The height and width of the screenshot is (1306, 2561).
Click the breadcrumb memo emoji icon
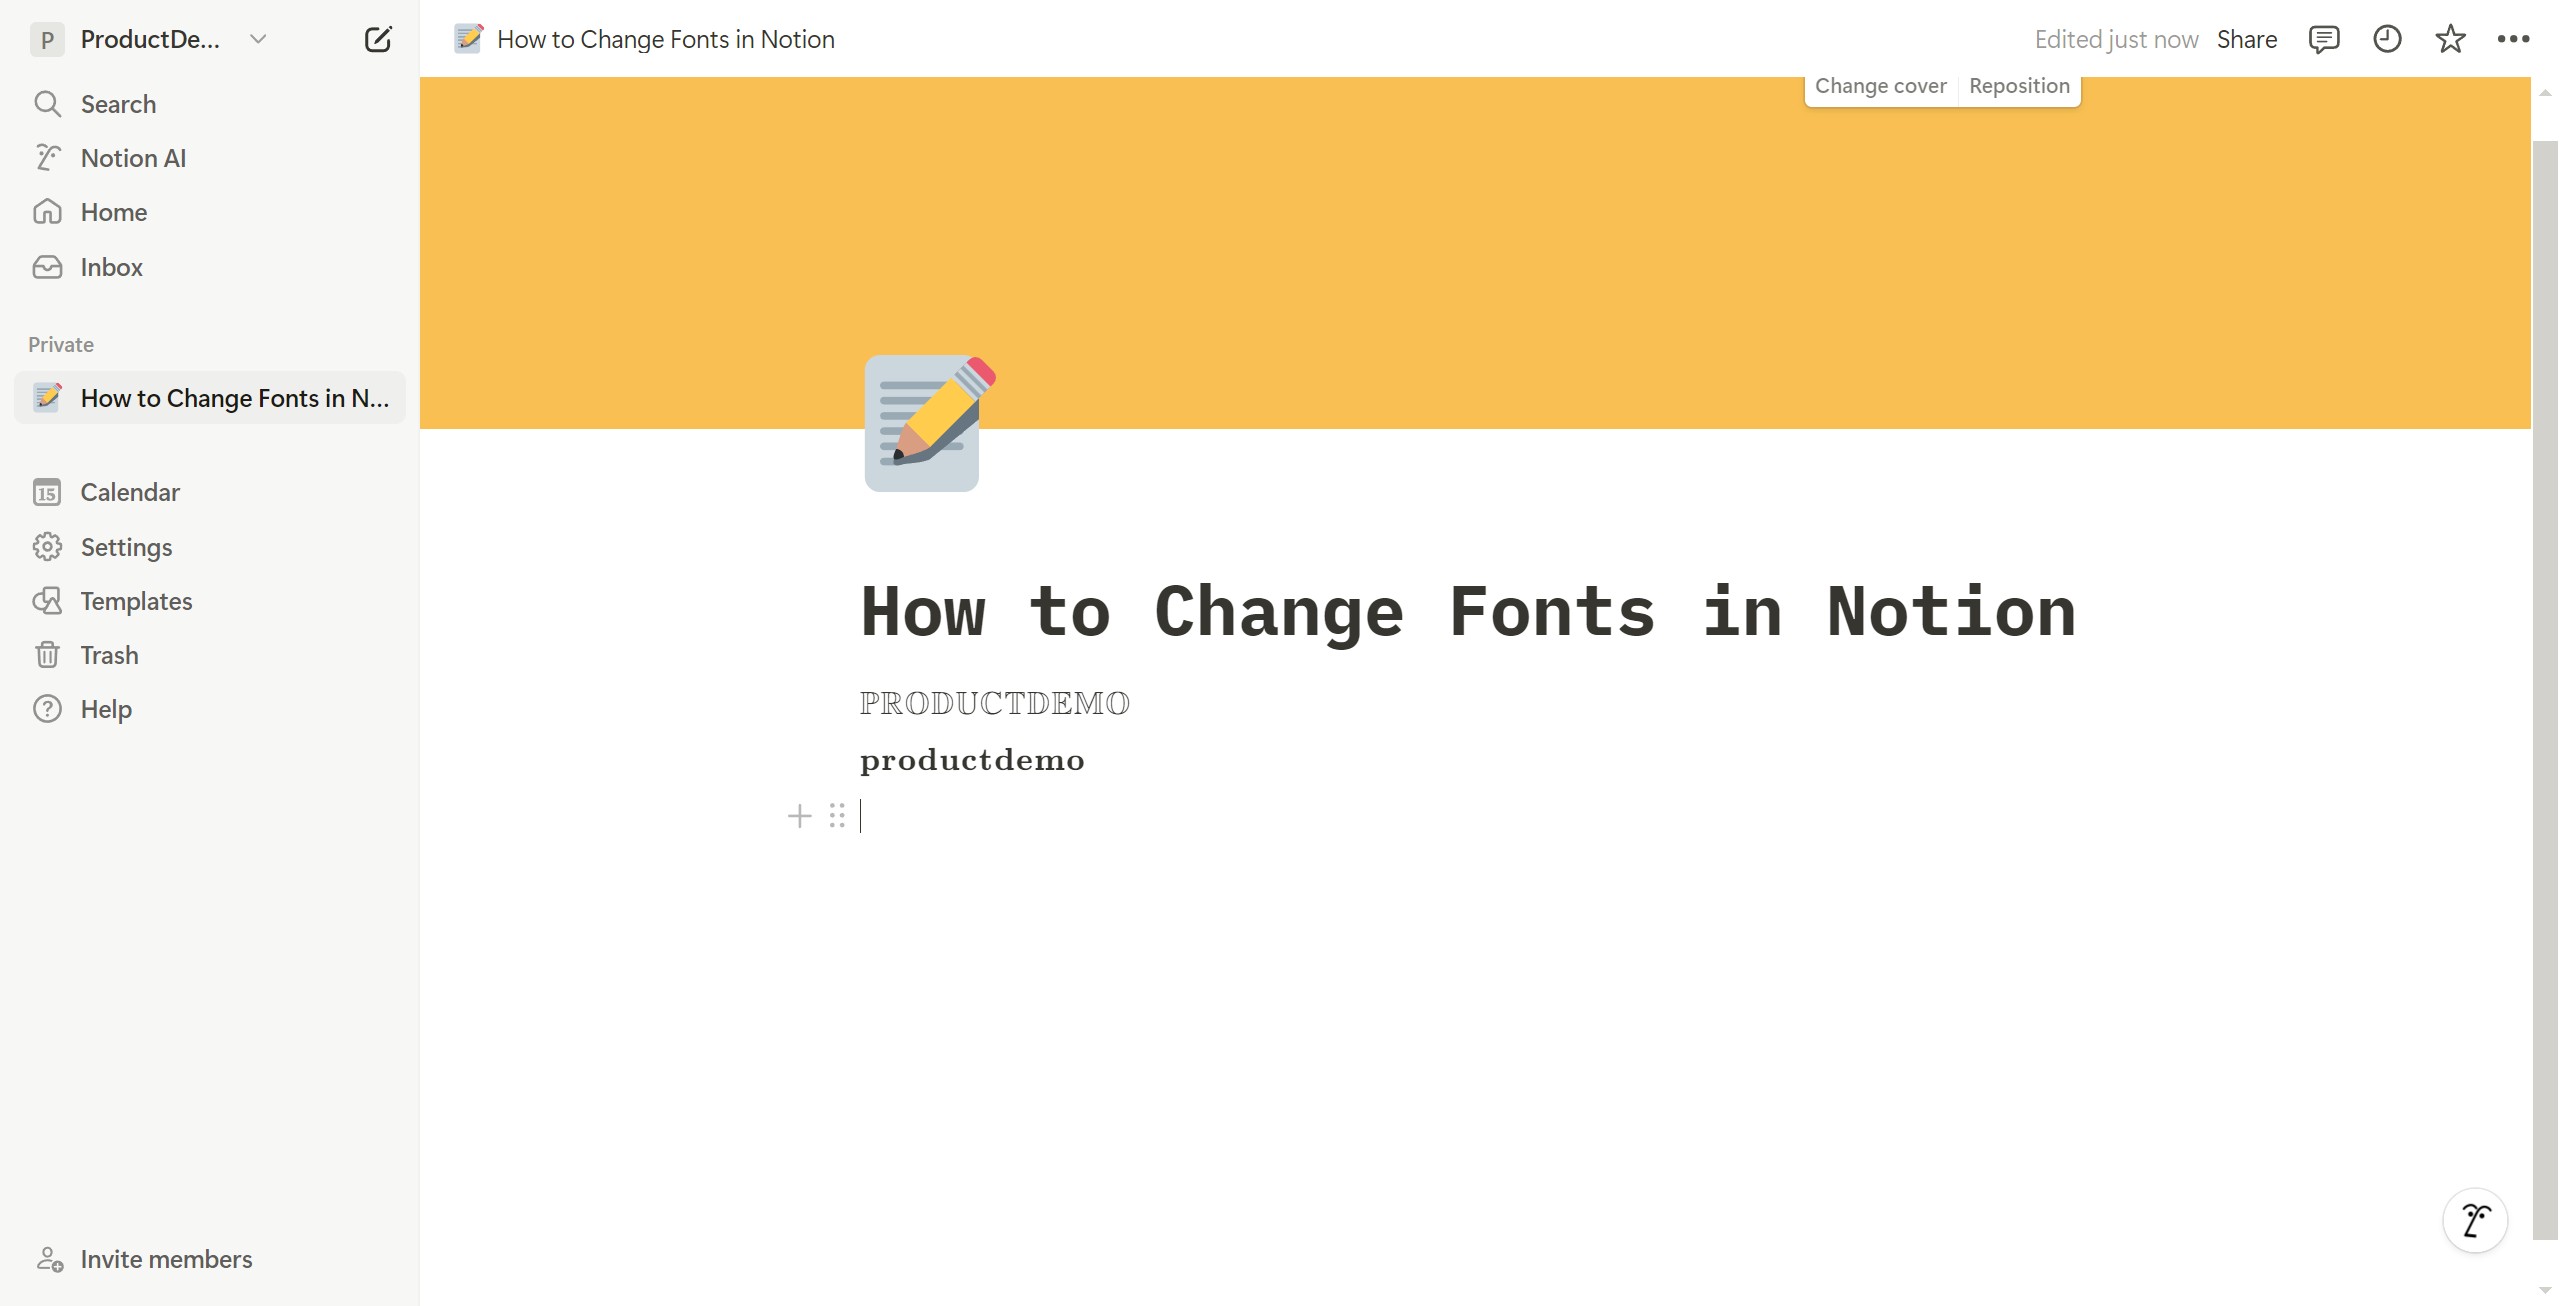pos(469,39)
